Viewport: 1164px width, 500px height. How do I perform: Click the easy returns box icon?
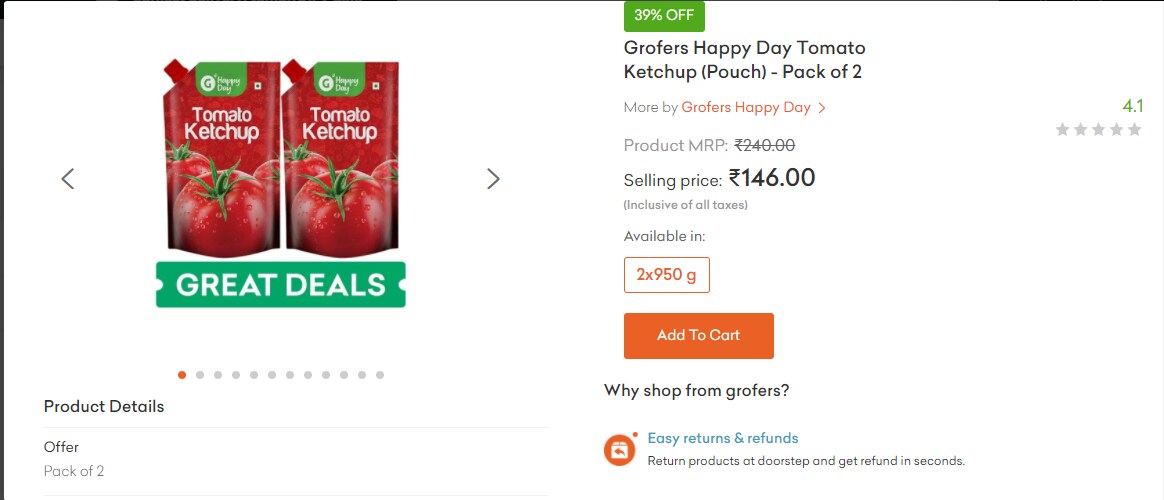[620, 450]
